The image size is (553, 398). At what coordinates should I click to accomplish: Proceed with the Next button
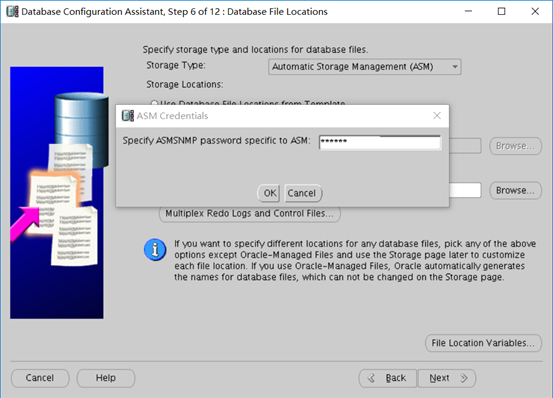click(x=447, y=378)
